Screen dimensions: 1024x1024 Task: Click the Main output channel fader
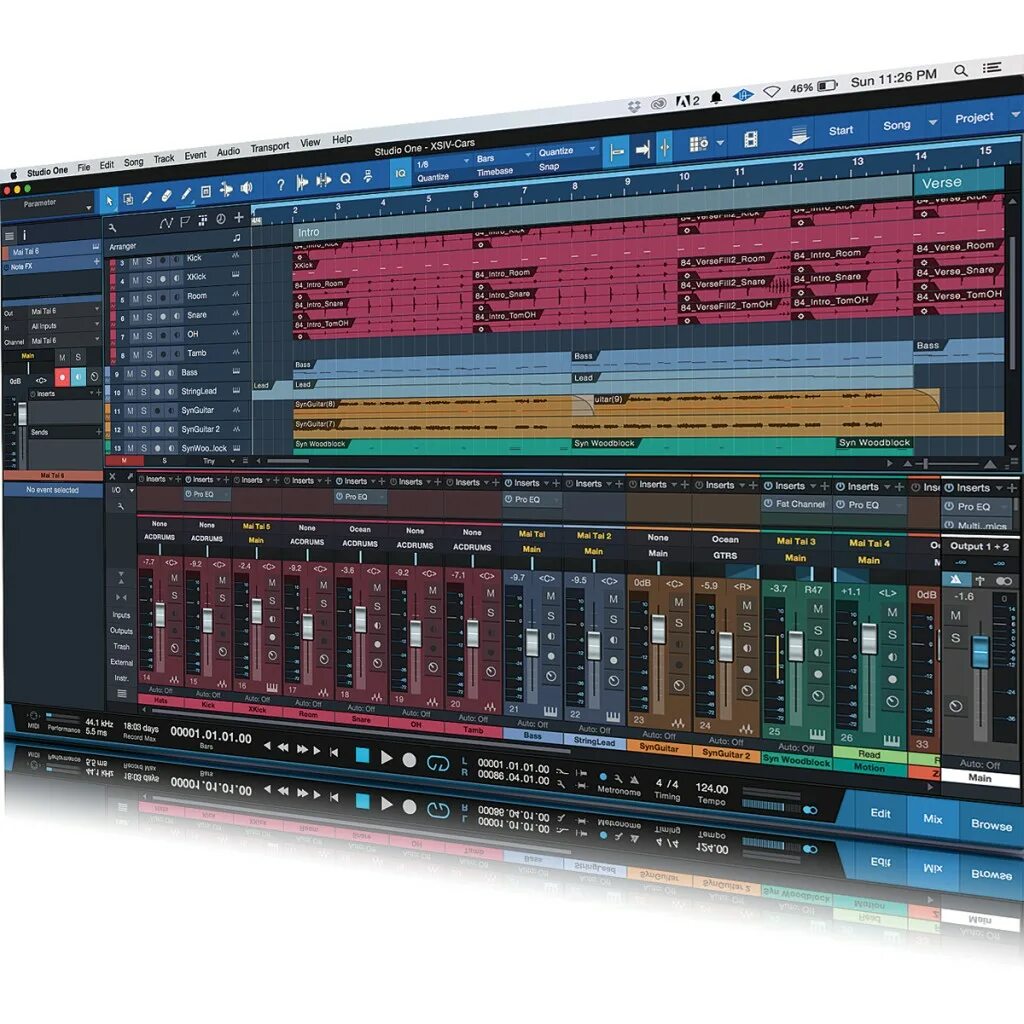(980, 652)
